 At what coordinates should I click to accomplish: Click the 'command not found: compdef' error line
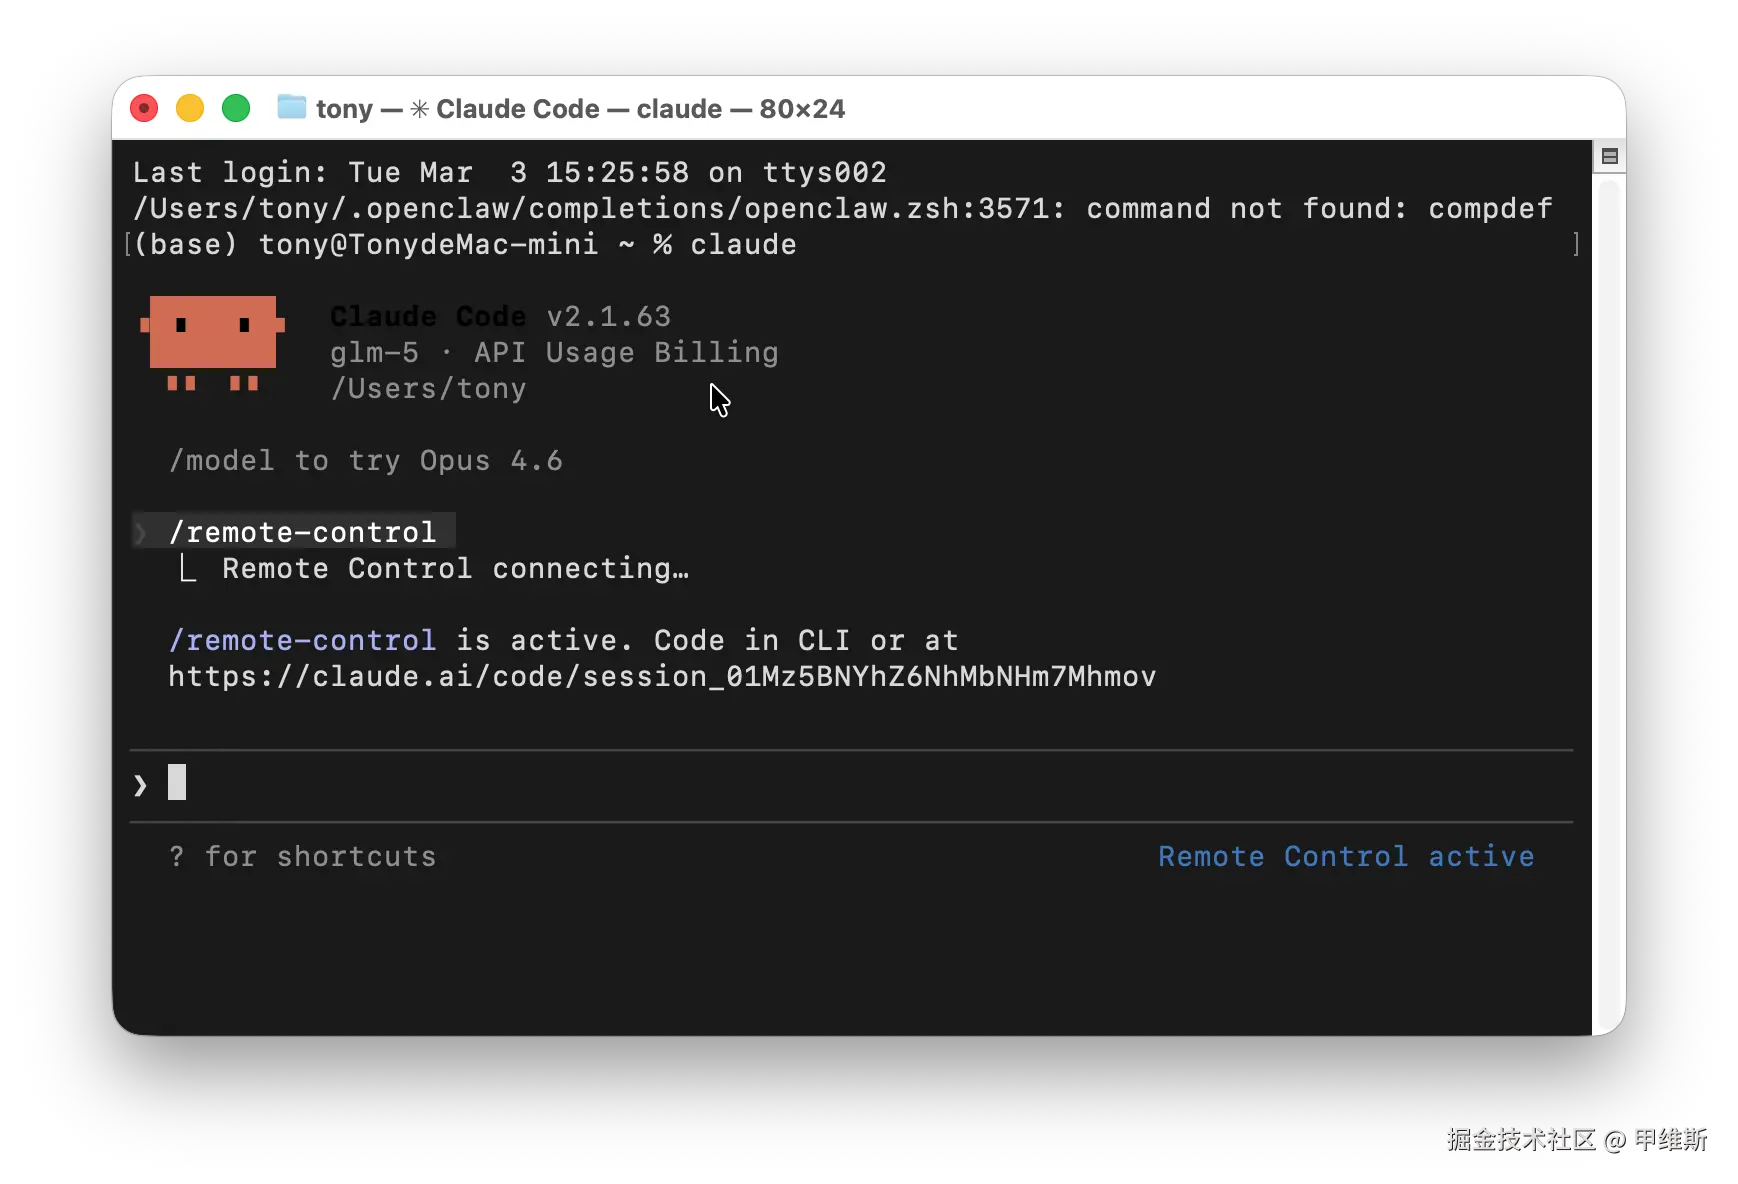tap(842, 209)
